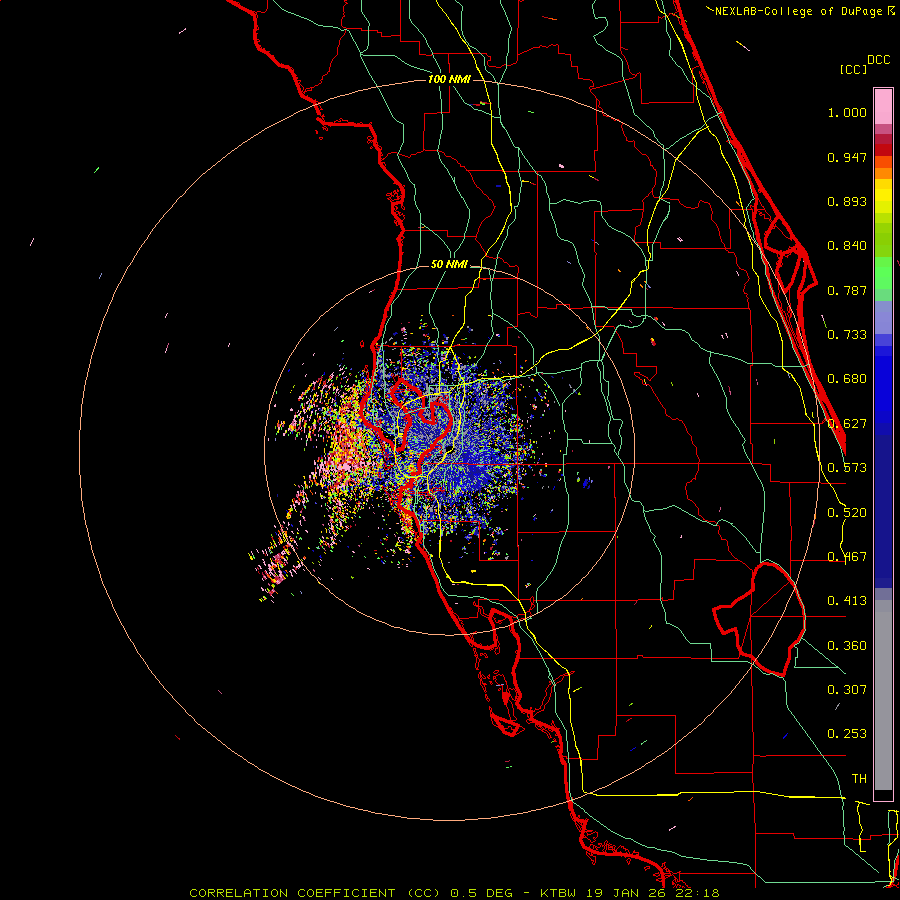
Task: Select the 0.947 scale value
Action: [x=847, y=157]
